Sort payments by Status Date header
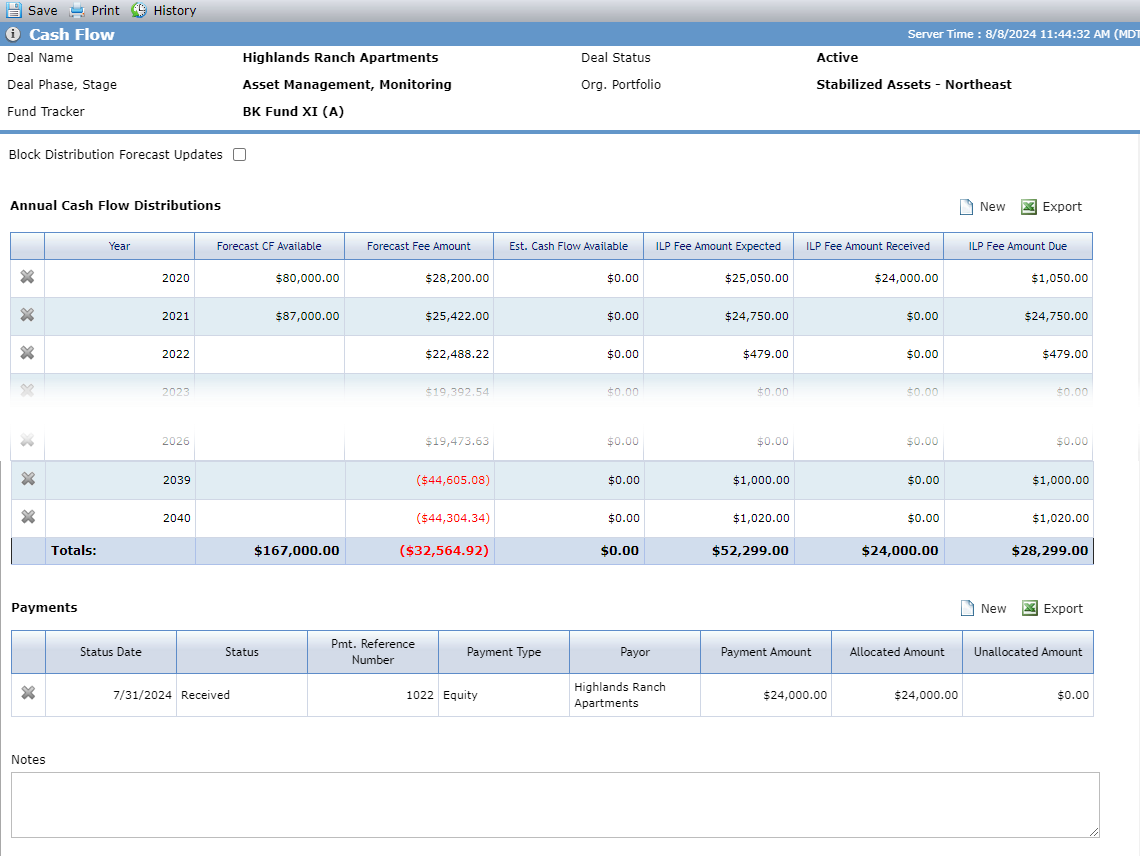 coord(111,652)
